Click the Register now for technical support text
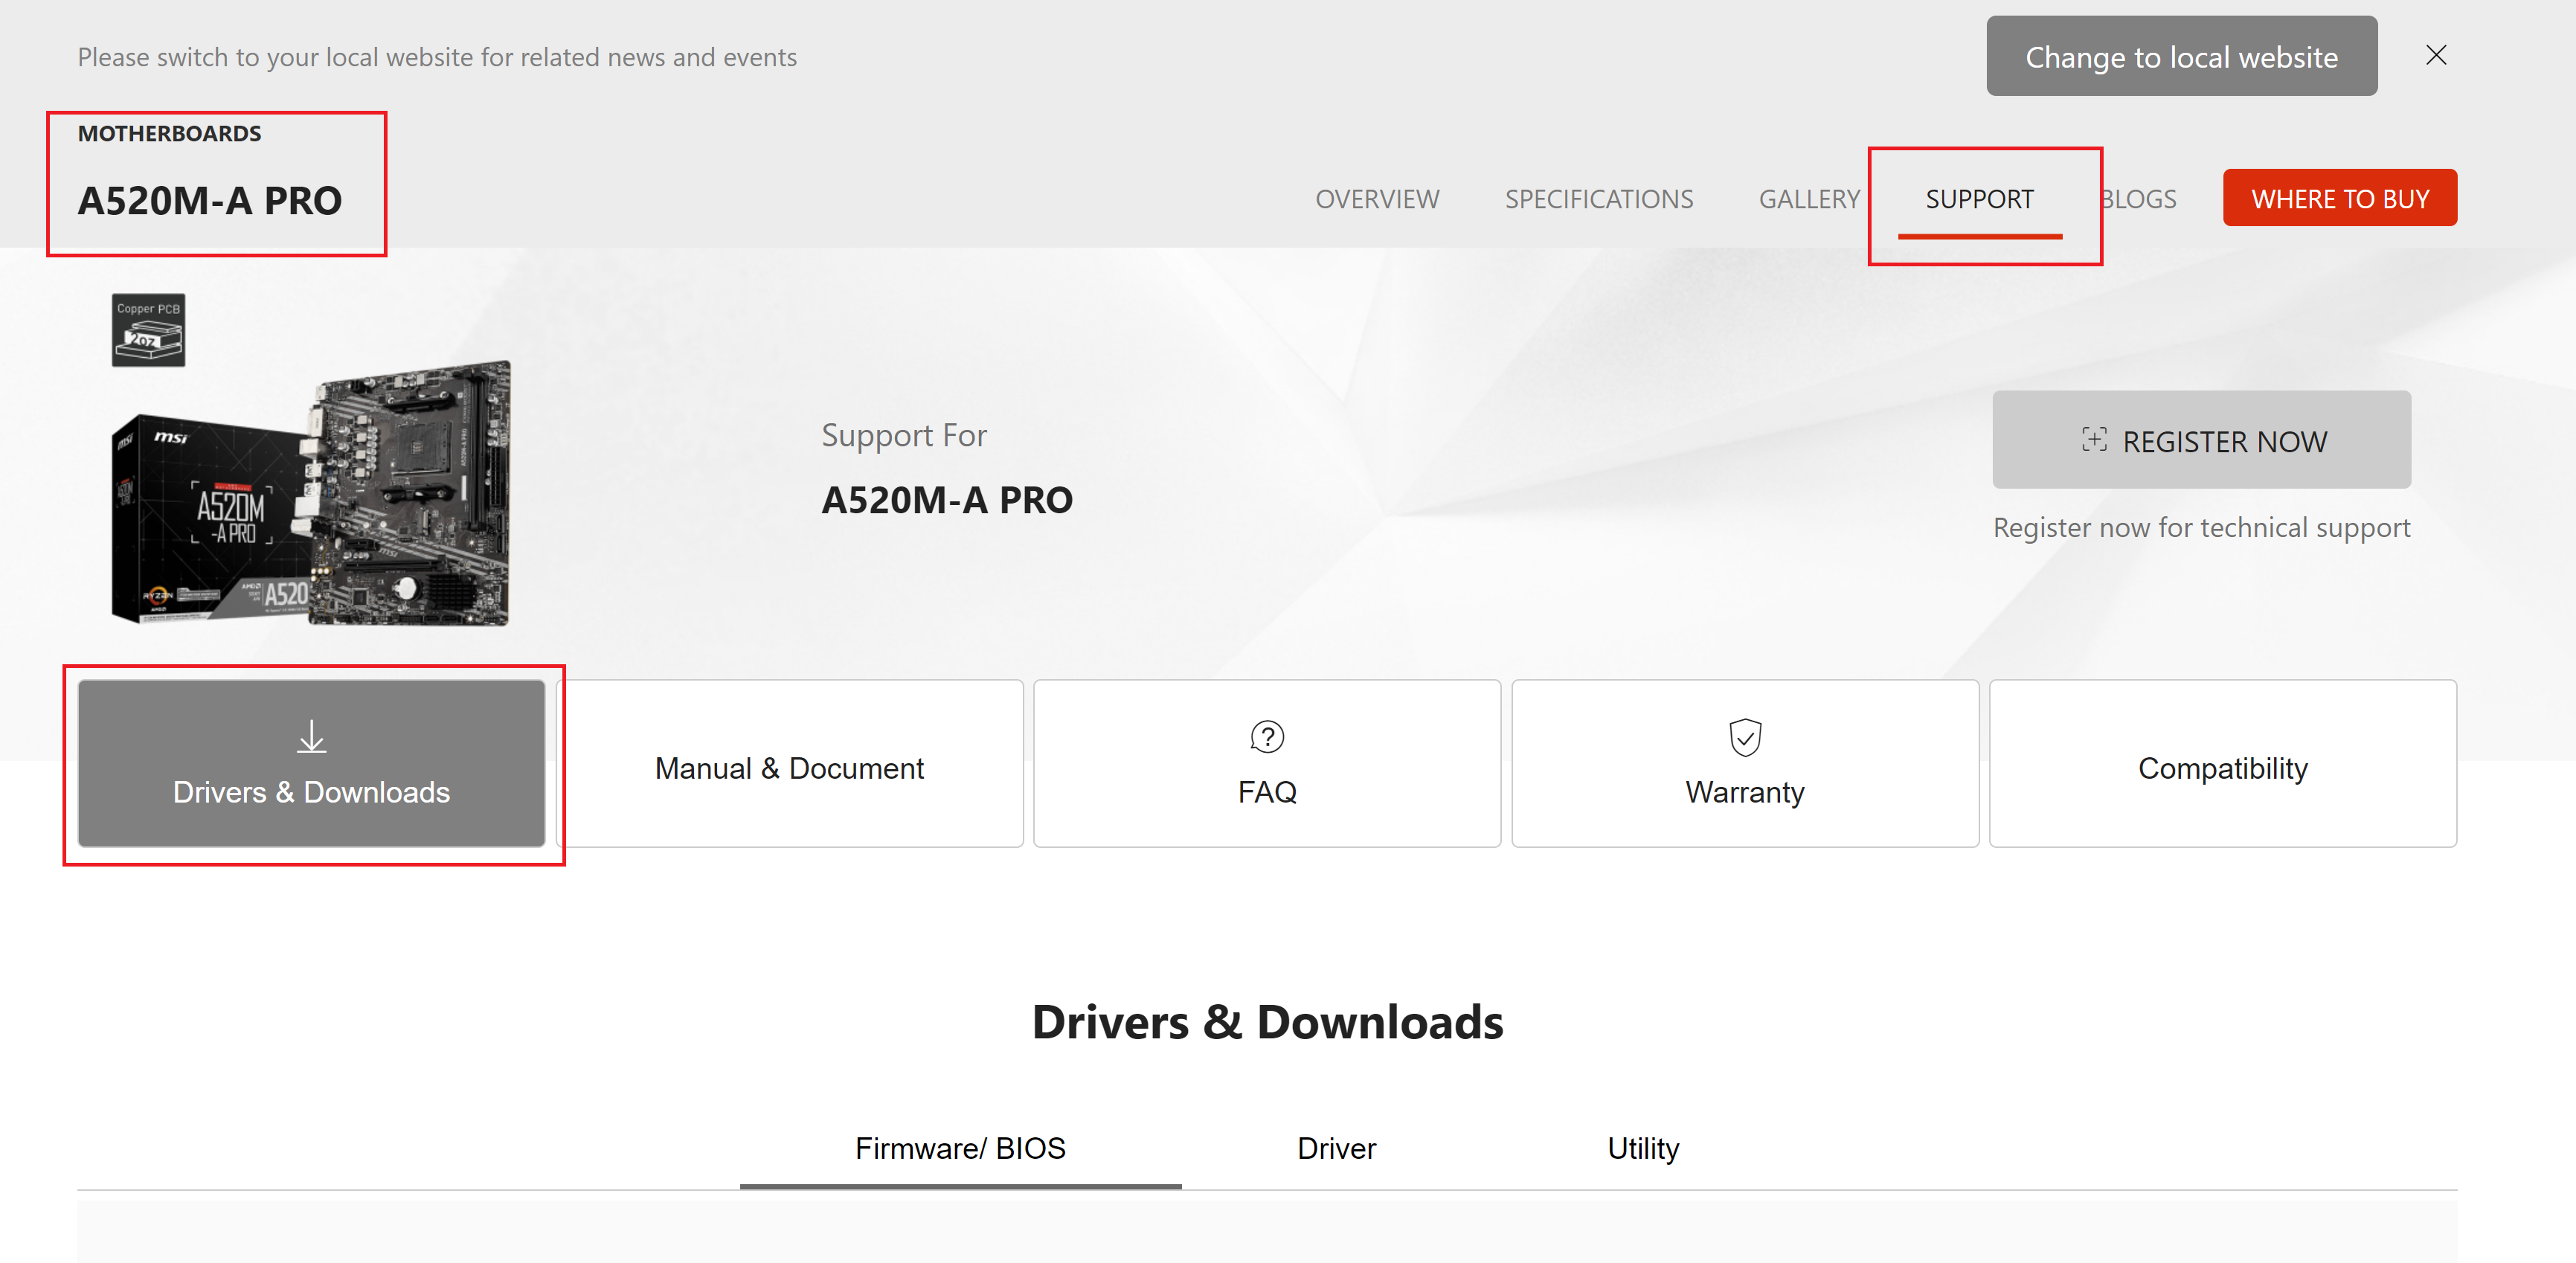This screenshot has height=1263, width=2576. (x=2201, y=527)
